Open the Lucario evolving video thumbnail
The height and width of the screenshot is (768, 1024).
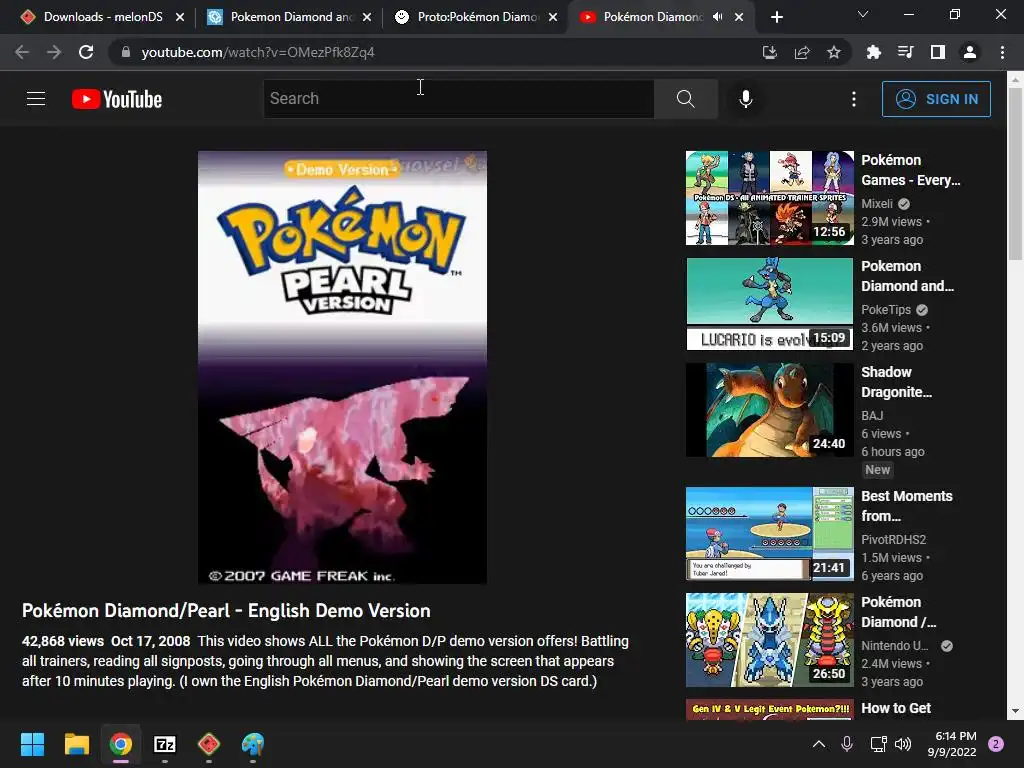[x=769, y=304]
